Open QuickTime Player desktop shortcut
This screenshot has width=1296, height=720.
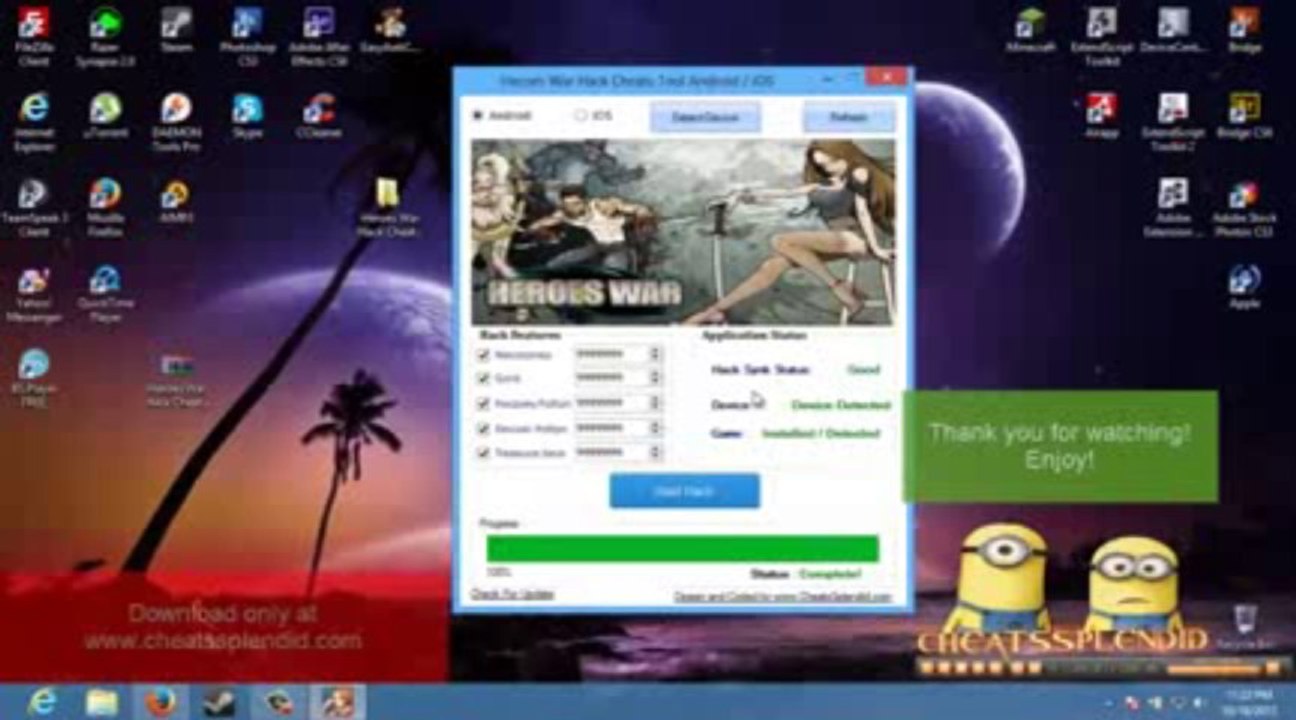click(x=104, y=294)
